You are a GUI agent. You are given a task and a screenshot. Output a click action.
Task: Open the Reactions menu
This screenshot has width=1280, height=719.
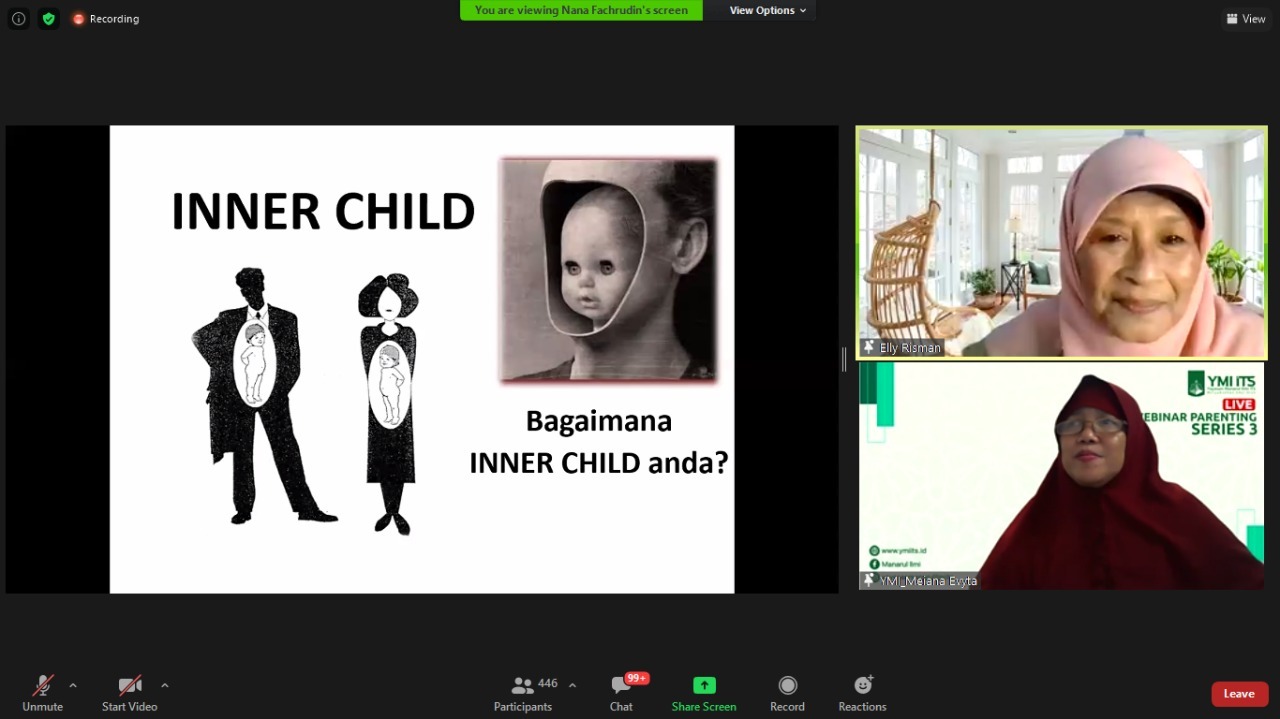tap(862, 693)
